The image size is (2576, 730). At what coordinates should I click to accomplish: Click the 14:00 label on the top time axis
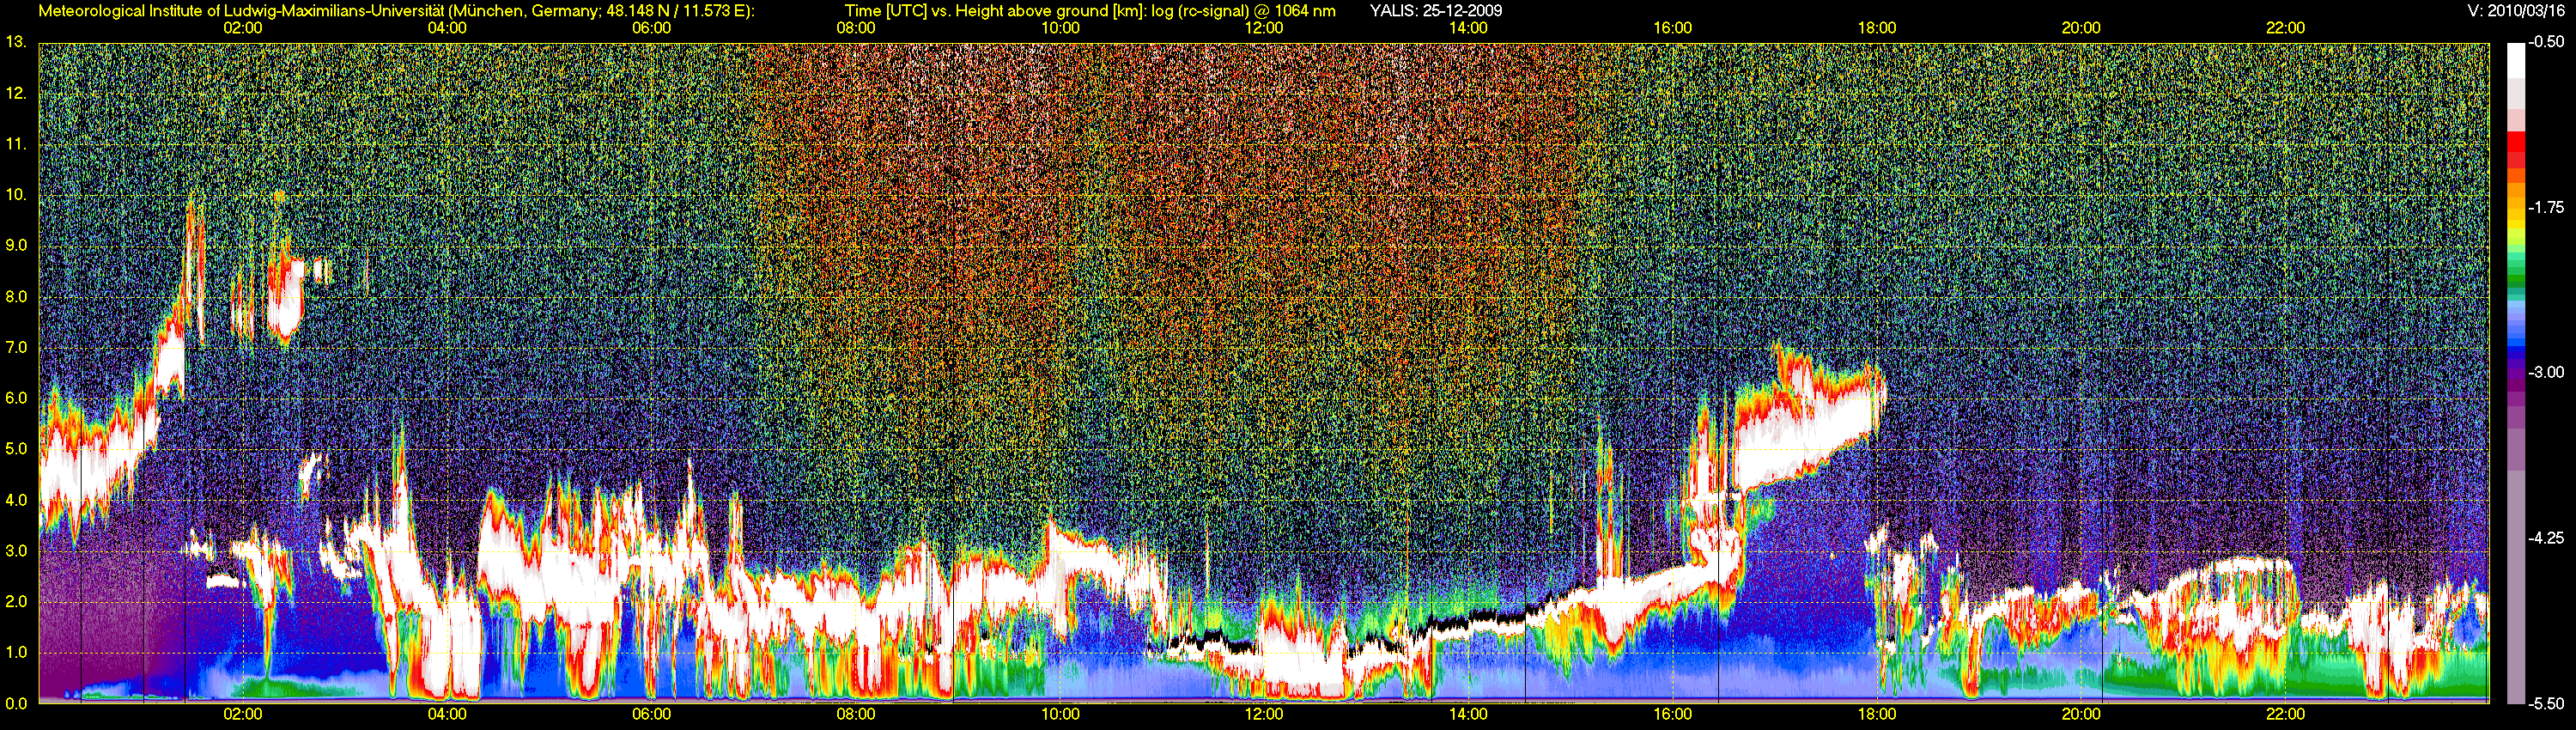point(1468,28)
